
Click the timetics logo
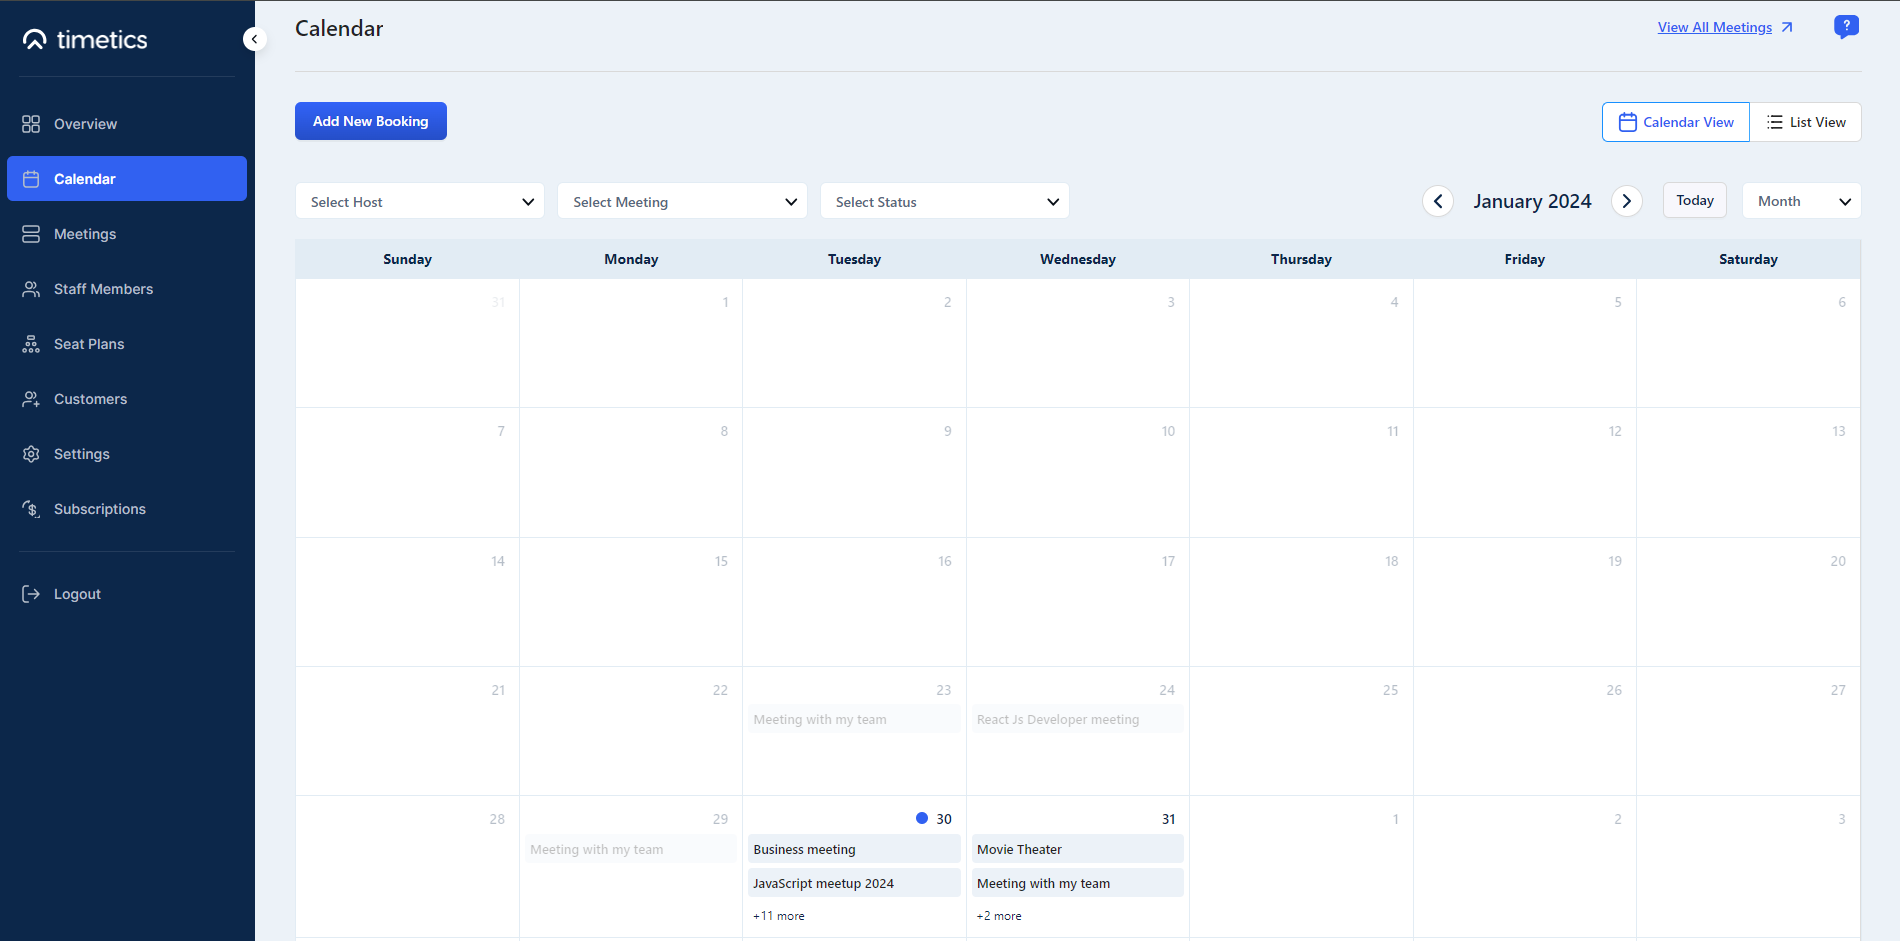click(84, 39)
